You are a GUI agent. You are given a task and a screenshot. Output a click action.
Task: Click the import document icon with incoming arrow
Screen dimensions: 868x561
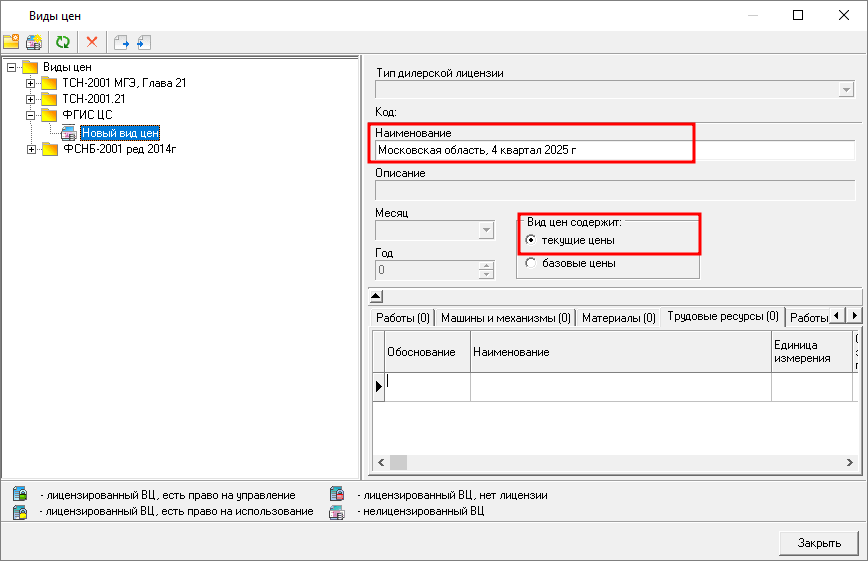click(x=142, y=42)
